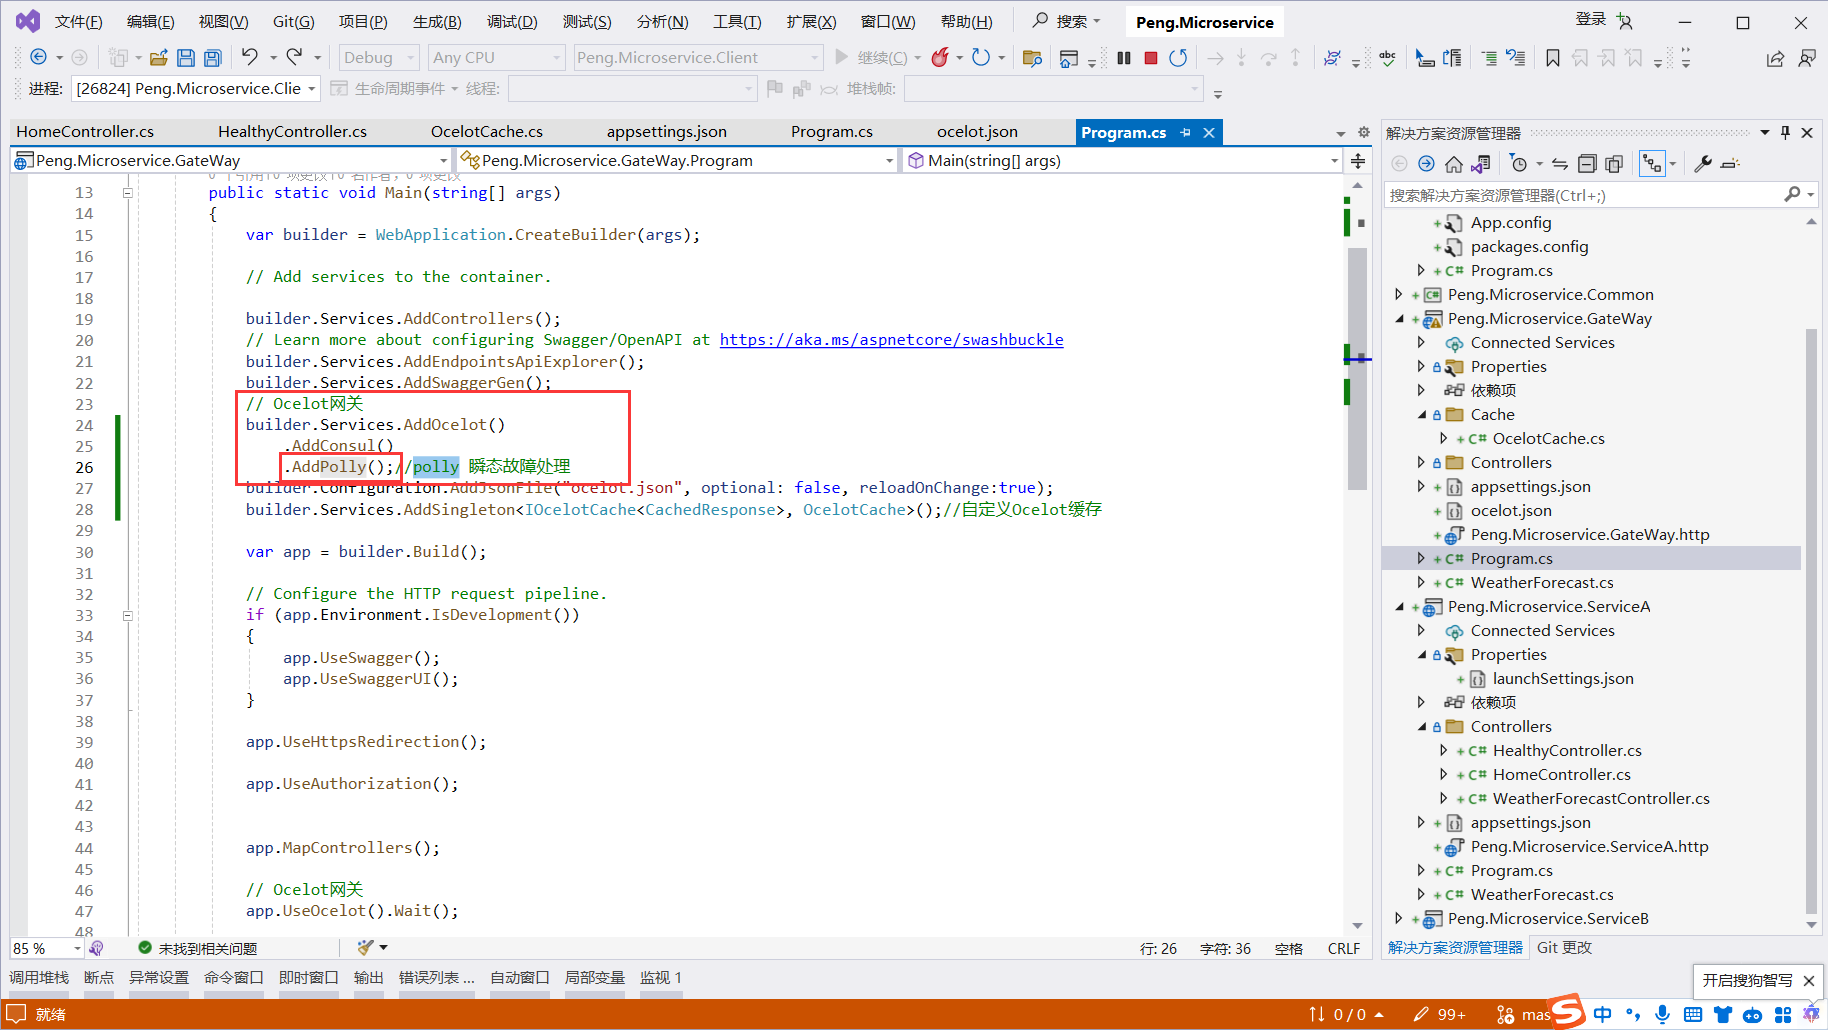The image size is (1828, 1030).
Task: Open the Peng.Microservice.GateWay project scope dropdown
Action: [231, 160]
